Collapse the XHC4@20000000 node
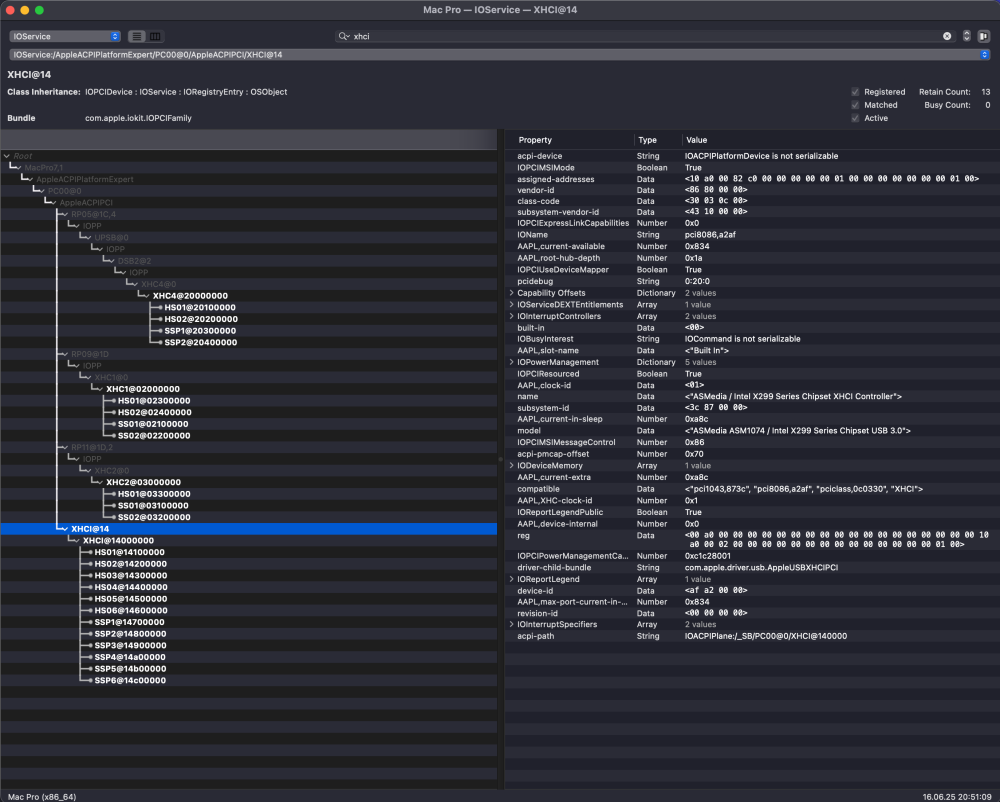Screen dimensions: 1000x802 [x=146, y=296]
